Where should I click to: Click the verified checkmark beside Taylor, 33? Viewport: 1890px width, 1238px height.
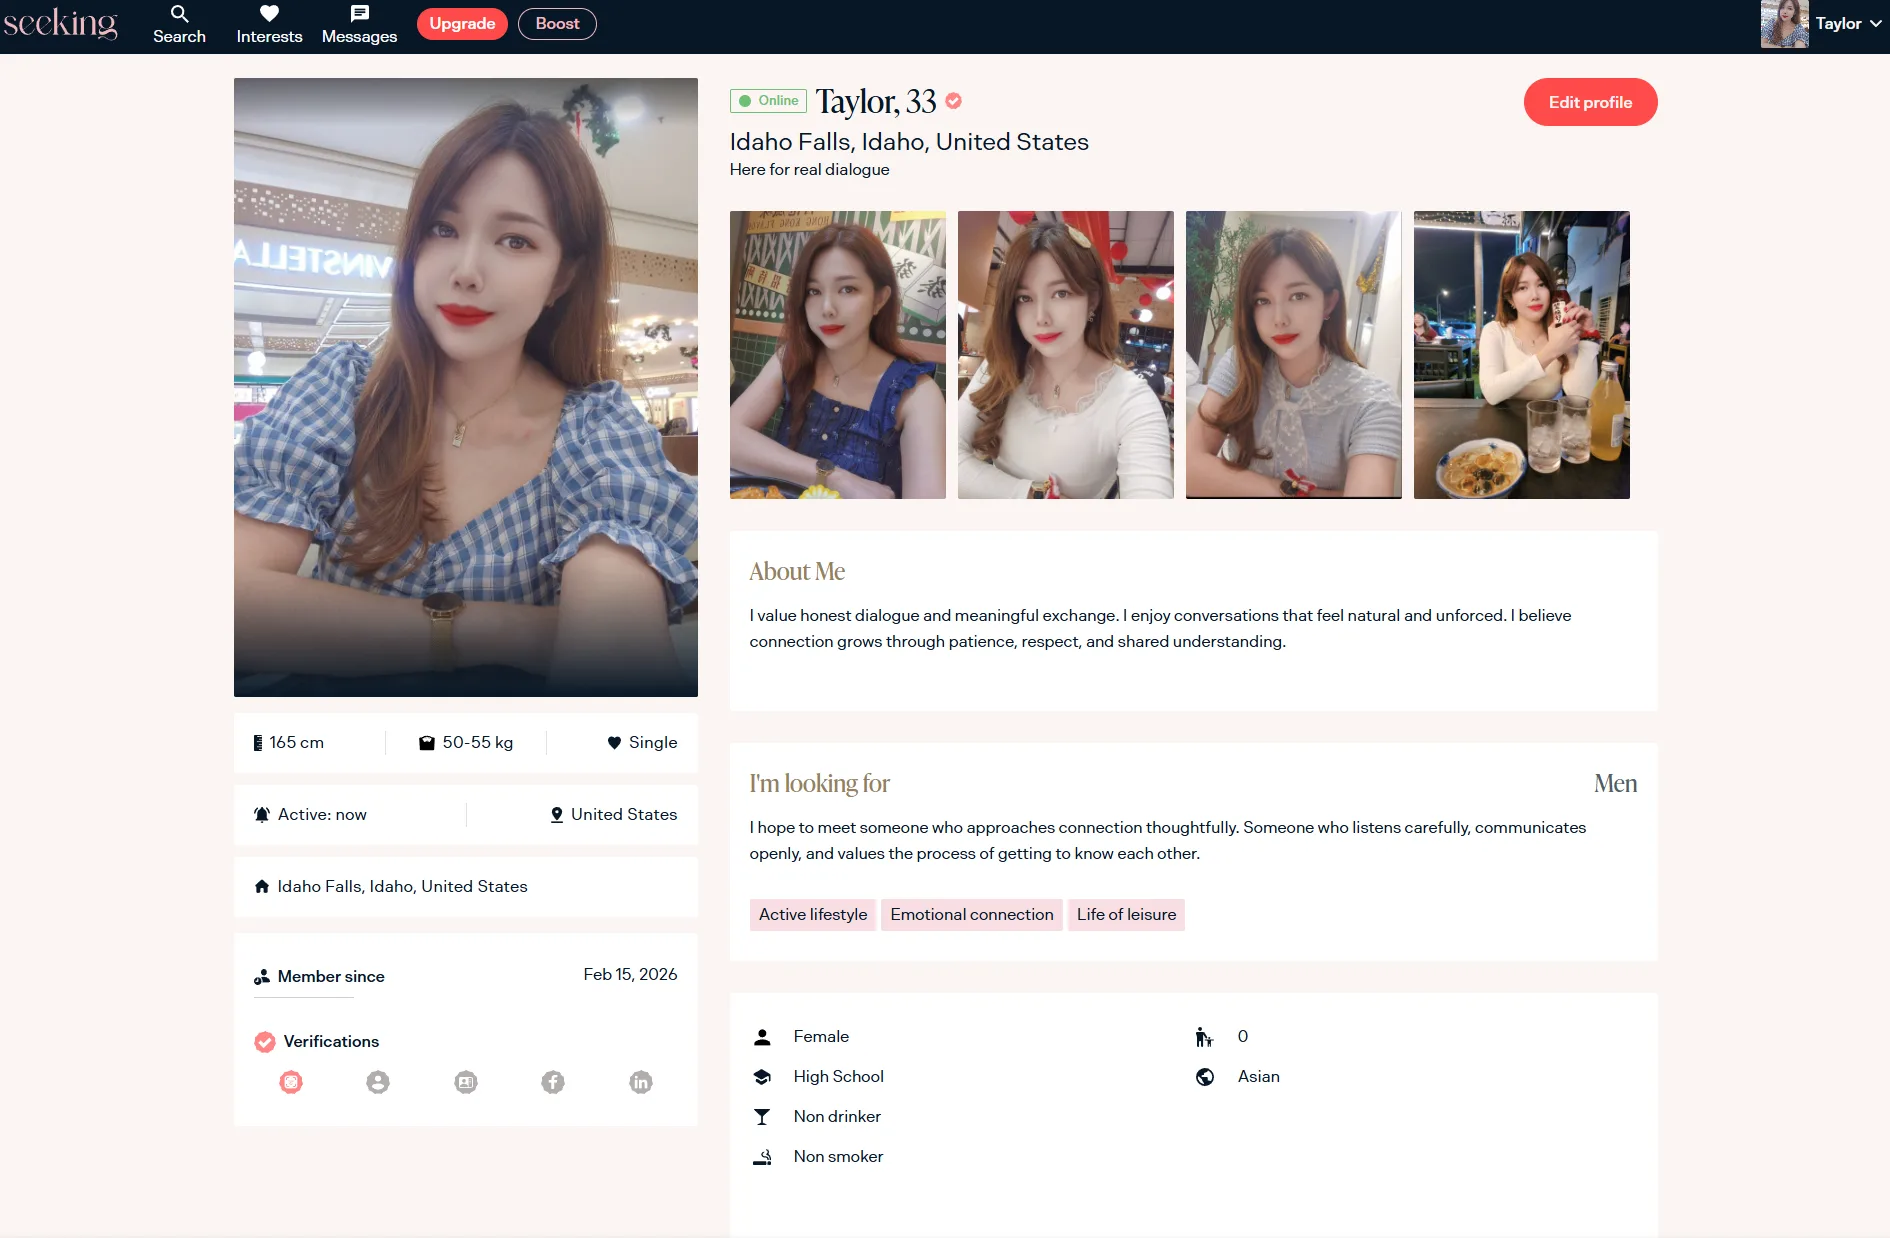(954, 101)
